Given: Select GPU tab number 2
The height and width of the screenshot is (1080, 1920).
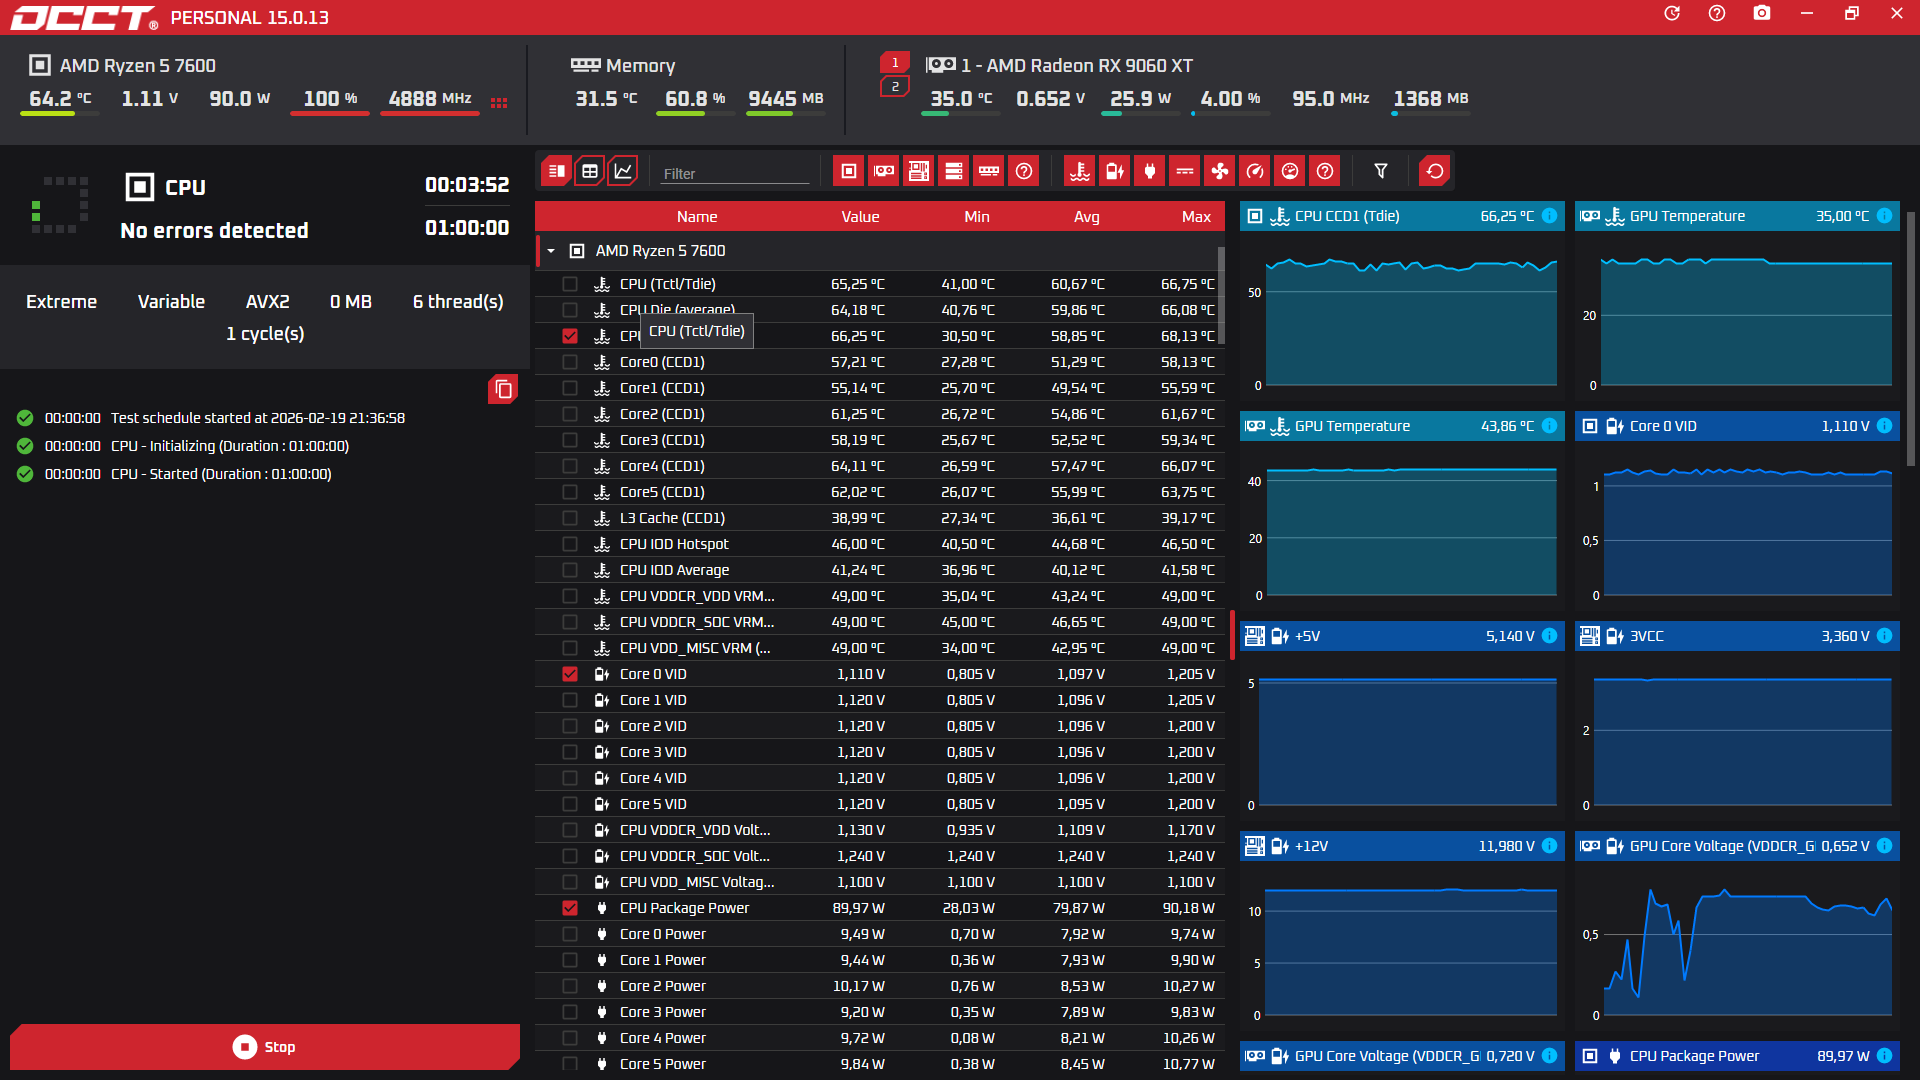Looking at the screenshot, I should 895,87.
